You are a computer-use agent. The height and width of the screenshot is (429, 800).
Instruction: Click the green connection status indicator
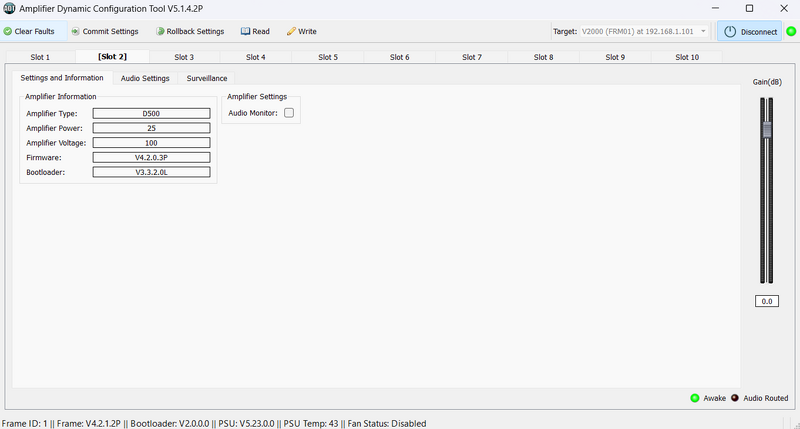click(x=791, y=32)
